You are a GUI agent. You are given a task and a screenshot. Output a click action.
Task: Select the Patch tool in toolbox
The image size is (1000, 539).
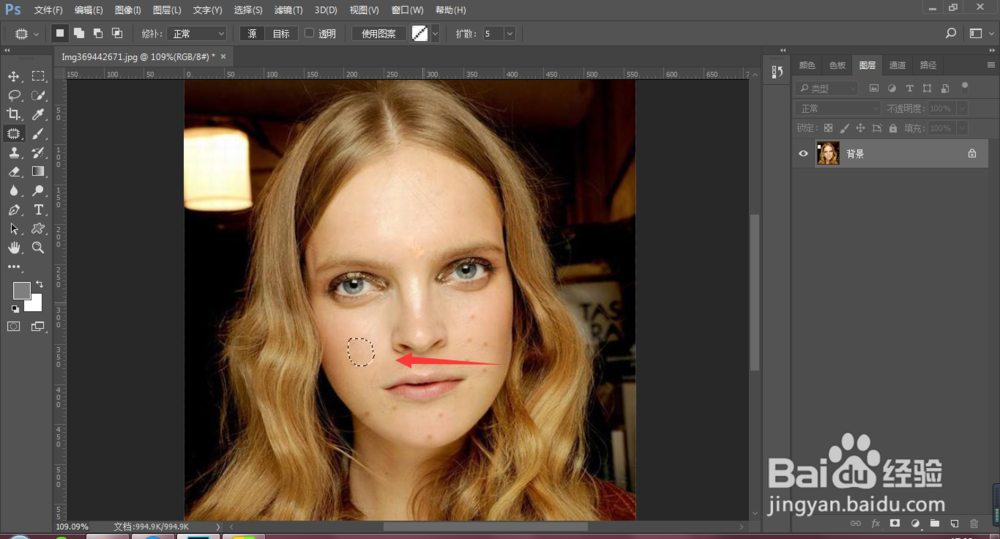[x=13, y=133]
